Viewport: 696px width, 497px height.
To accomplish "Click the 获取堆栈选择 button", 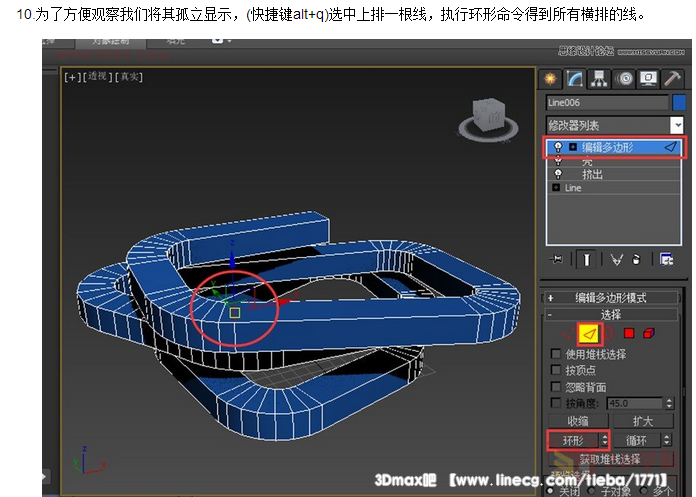I will pyautogui.click(x=611, y=459).
